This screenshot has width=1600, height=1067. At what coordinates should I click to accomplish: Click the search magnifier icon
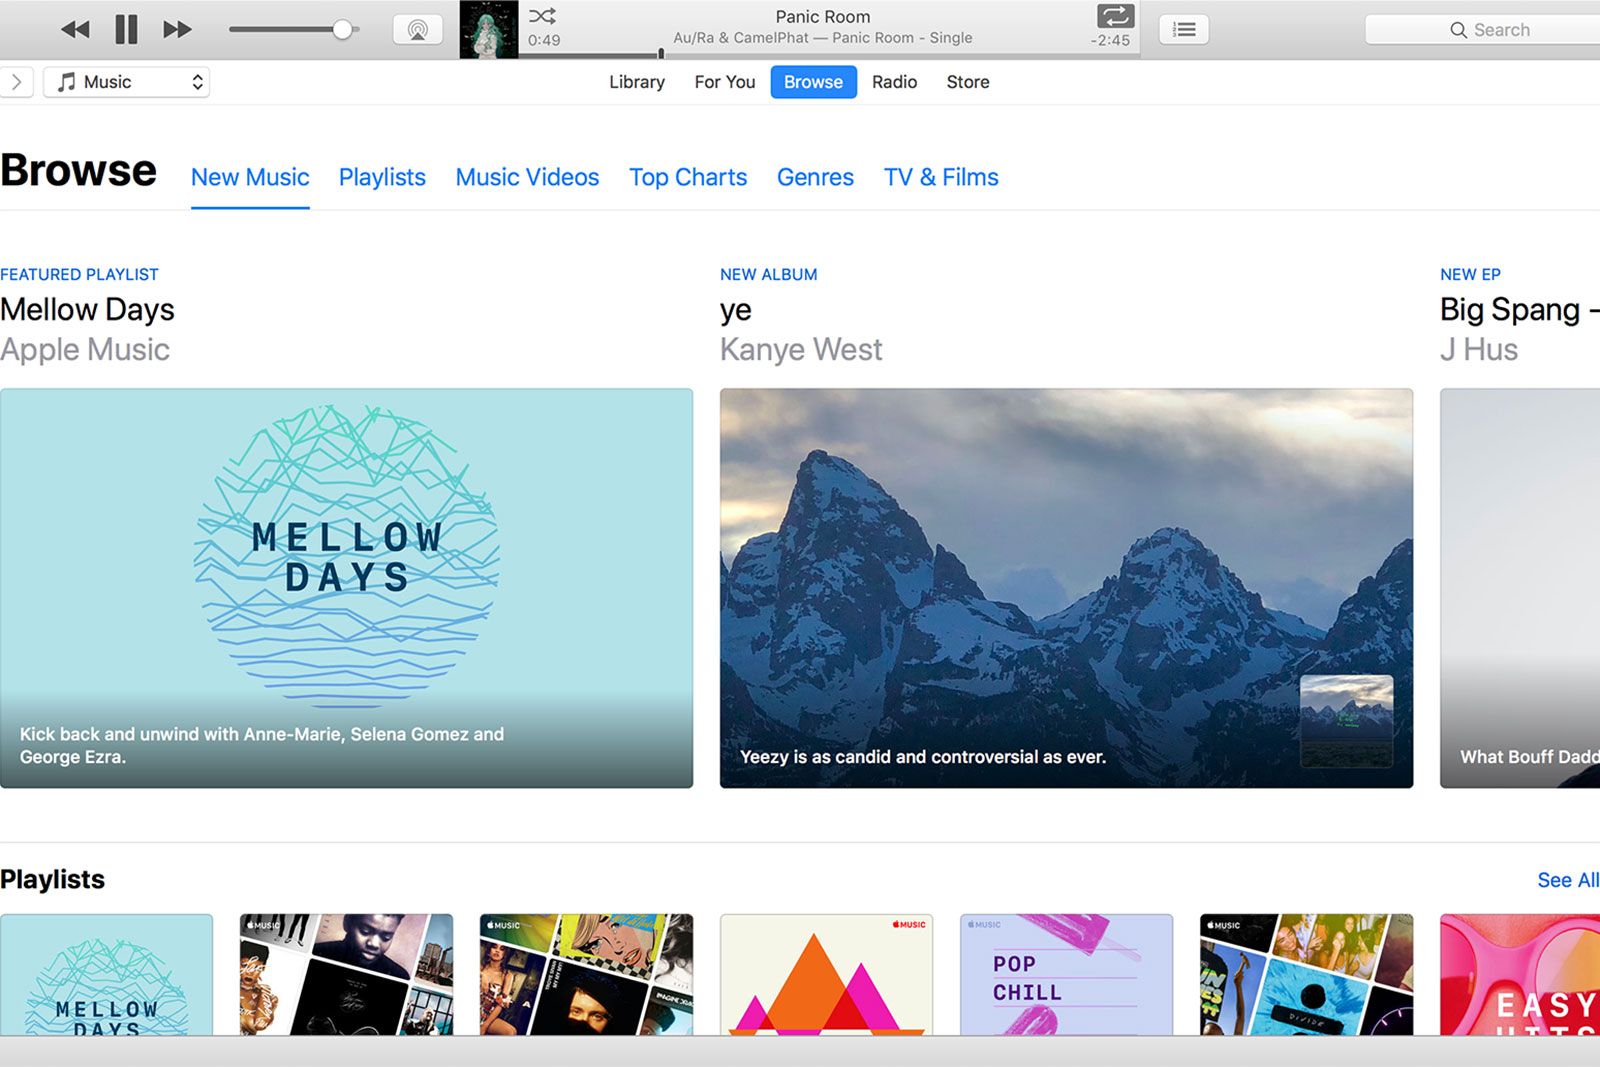tap(1458, 30)
